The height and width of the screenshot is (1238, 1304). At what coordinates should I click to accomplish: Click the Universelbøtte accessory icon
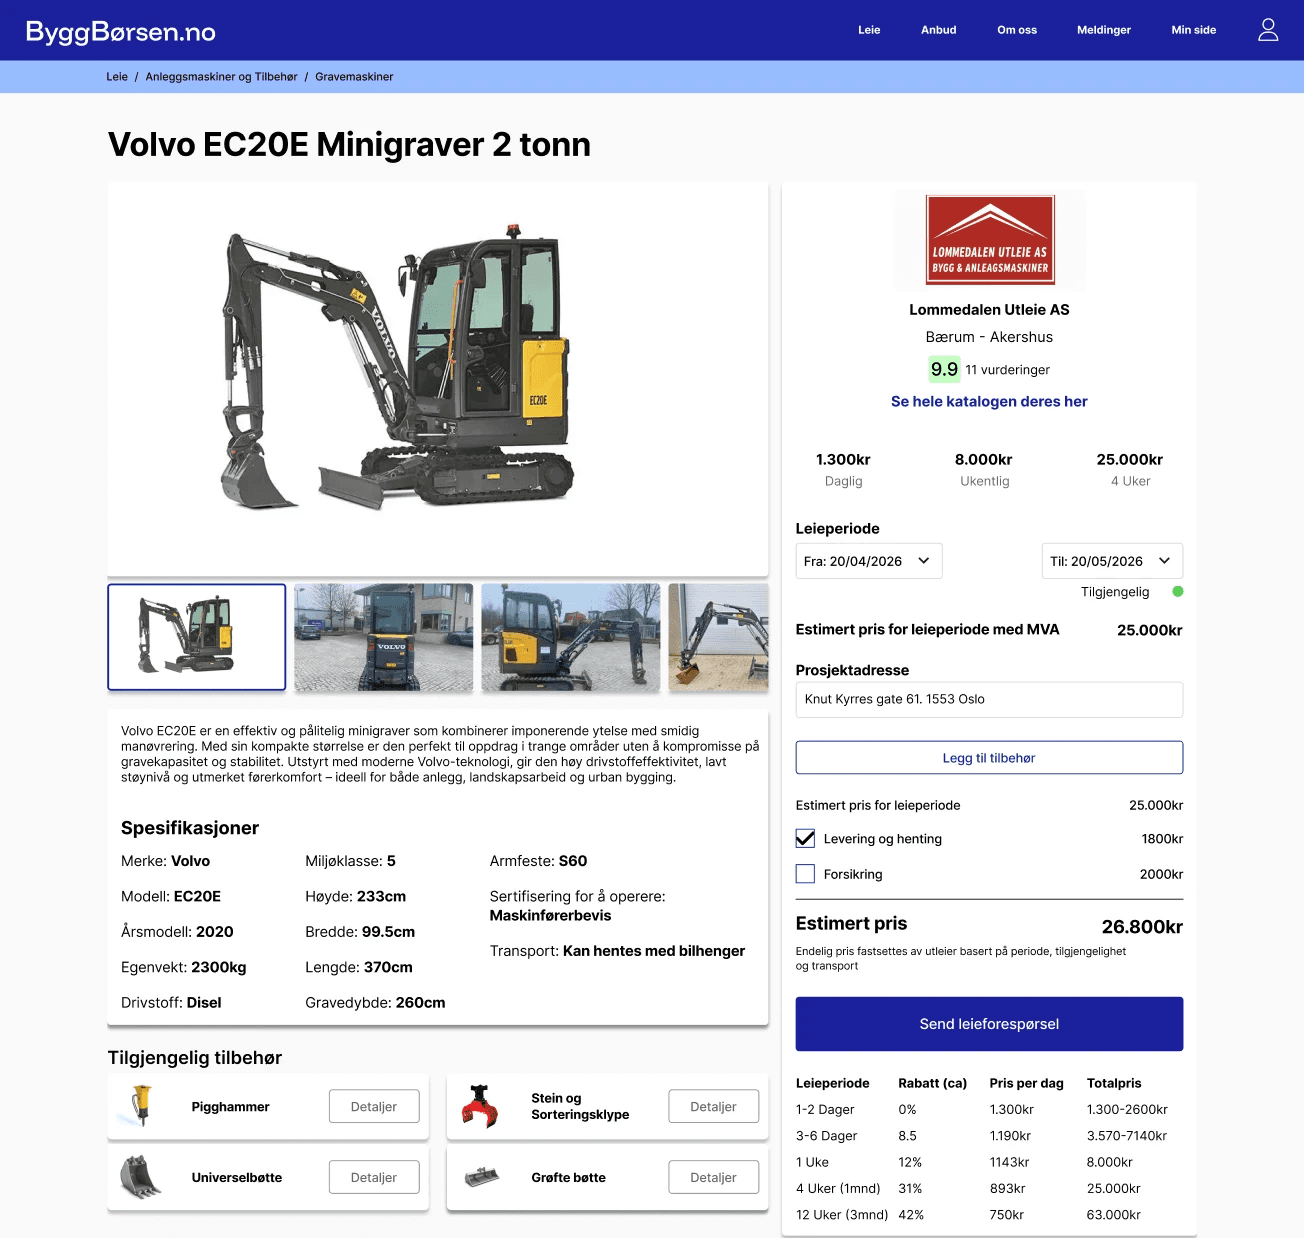click(141, 1177)
